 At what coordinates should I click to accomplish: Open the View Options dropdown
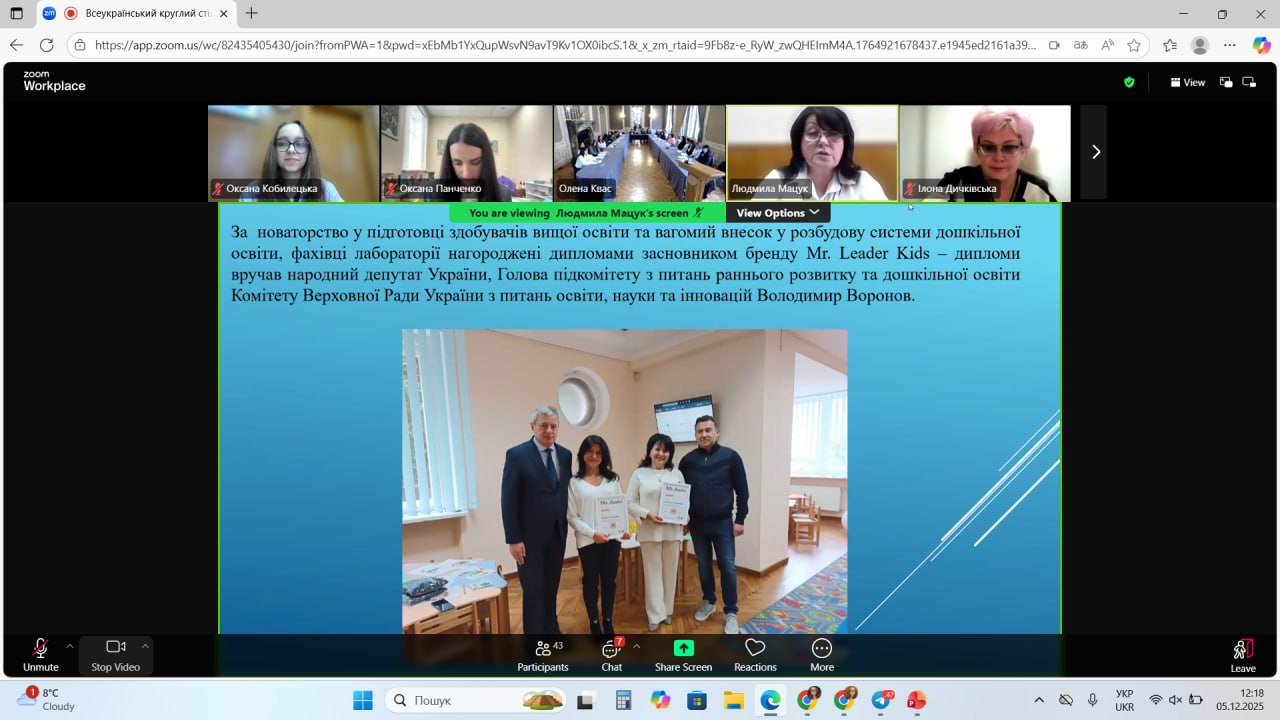777,212
